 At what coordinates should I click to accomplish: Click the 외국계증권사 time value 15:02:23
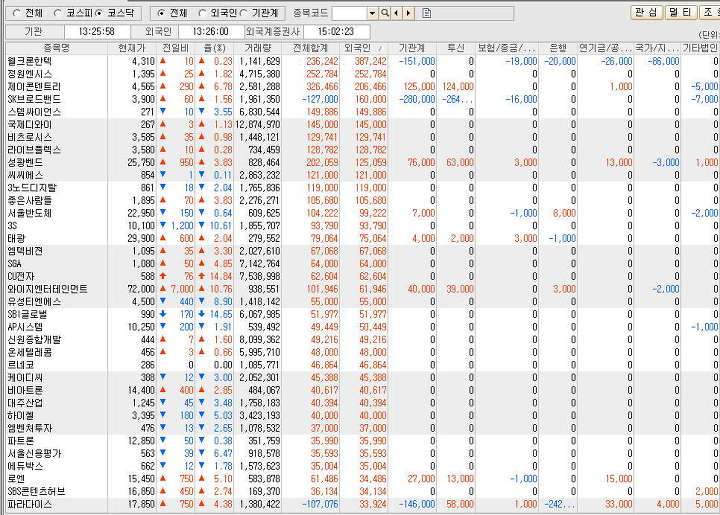[336, 32]
